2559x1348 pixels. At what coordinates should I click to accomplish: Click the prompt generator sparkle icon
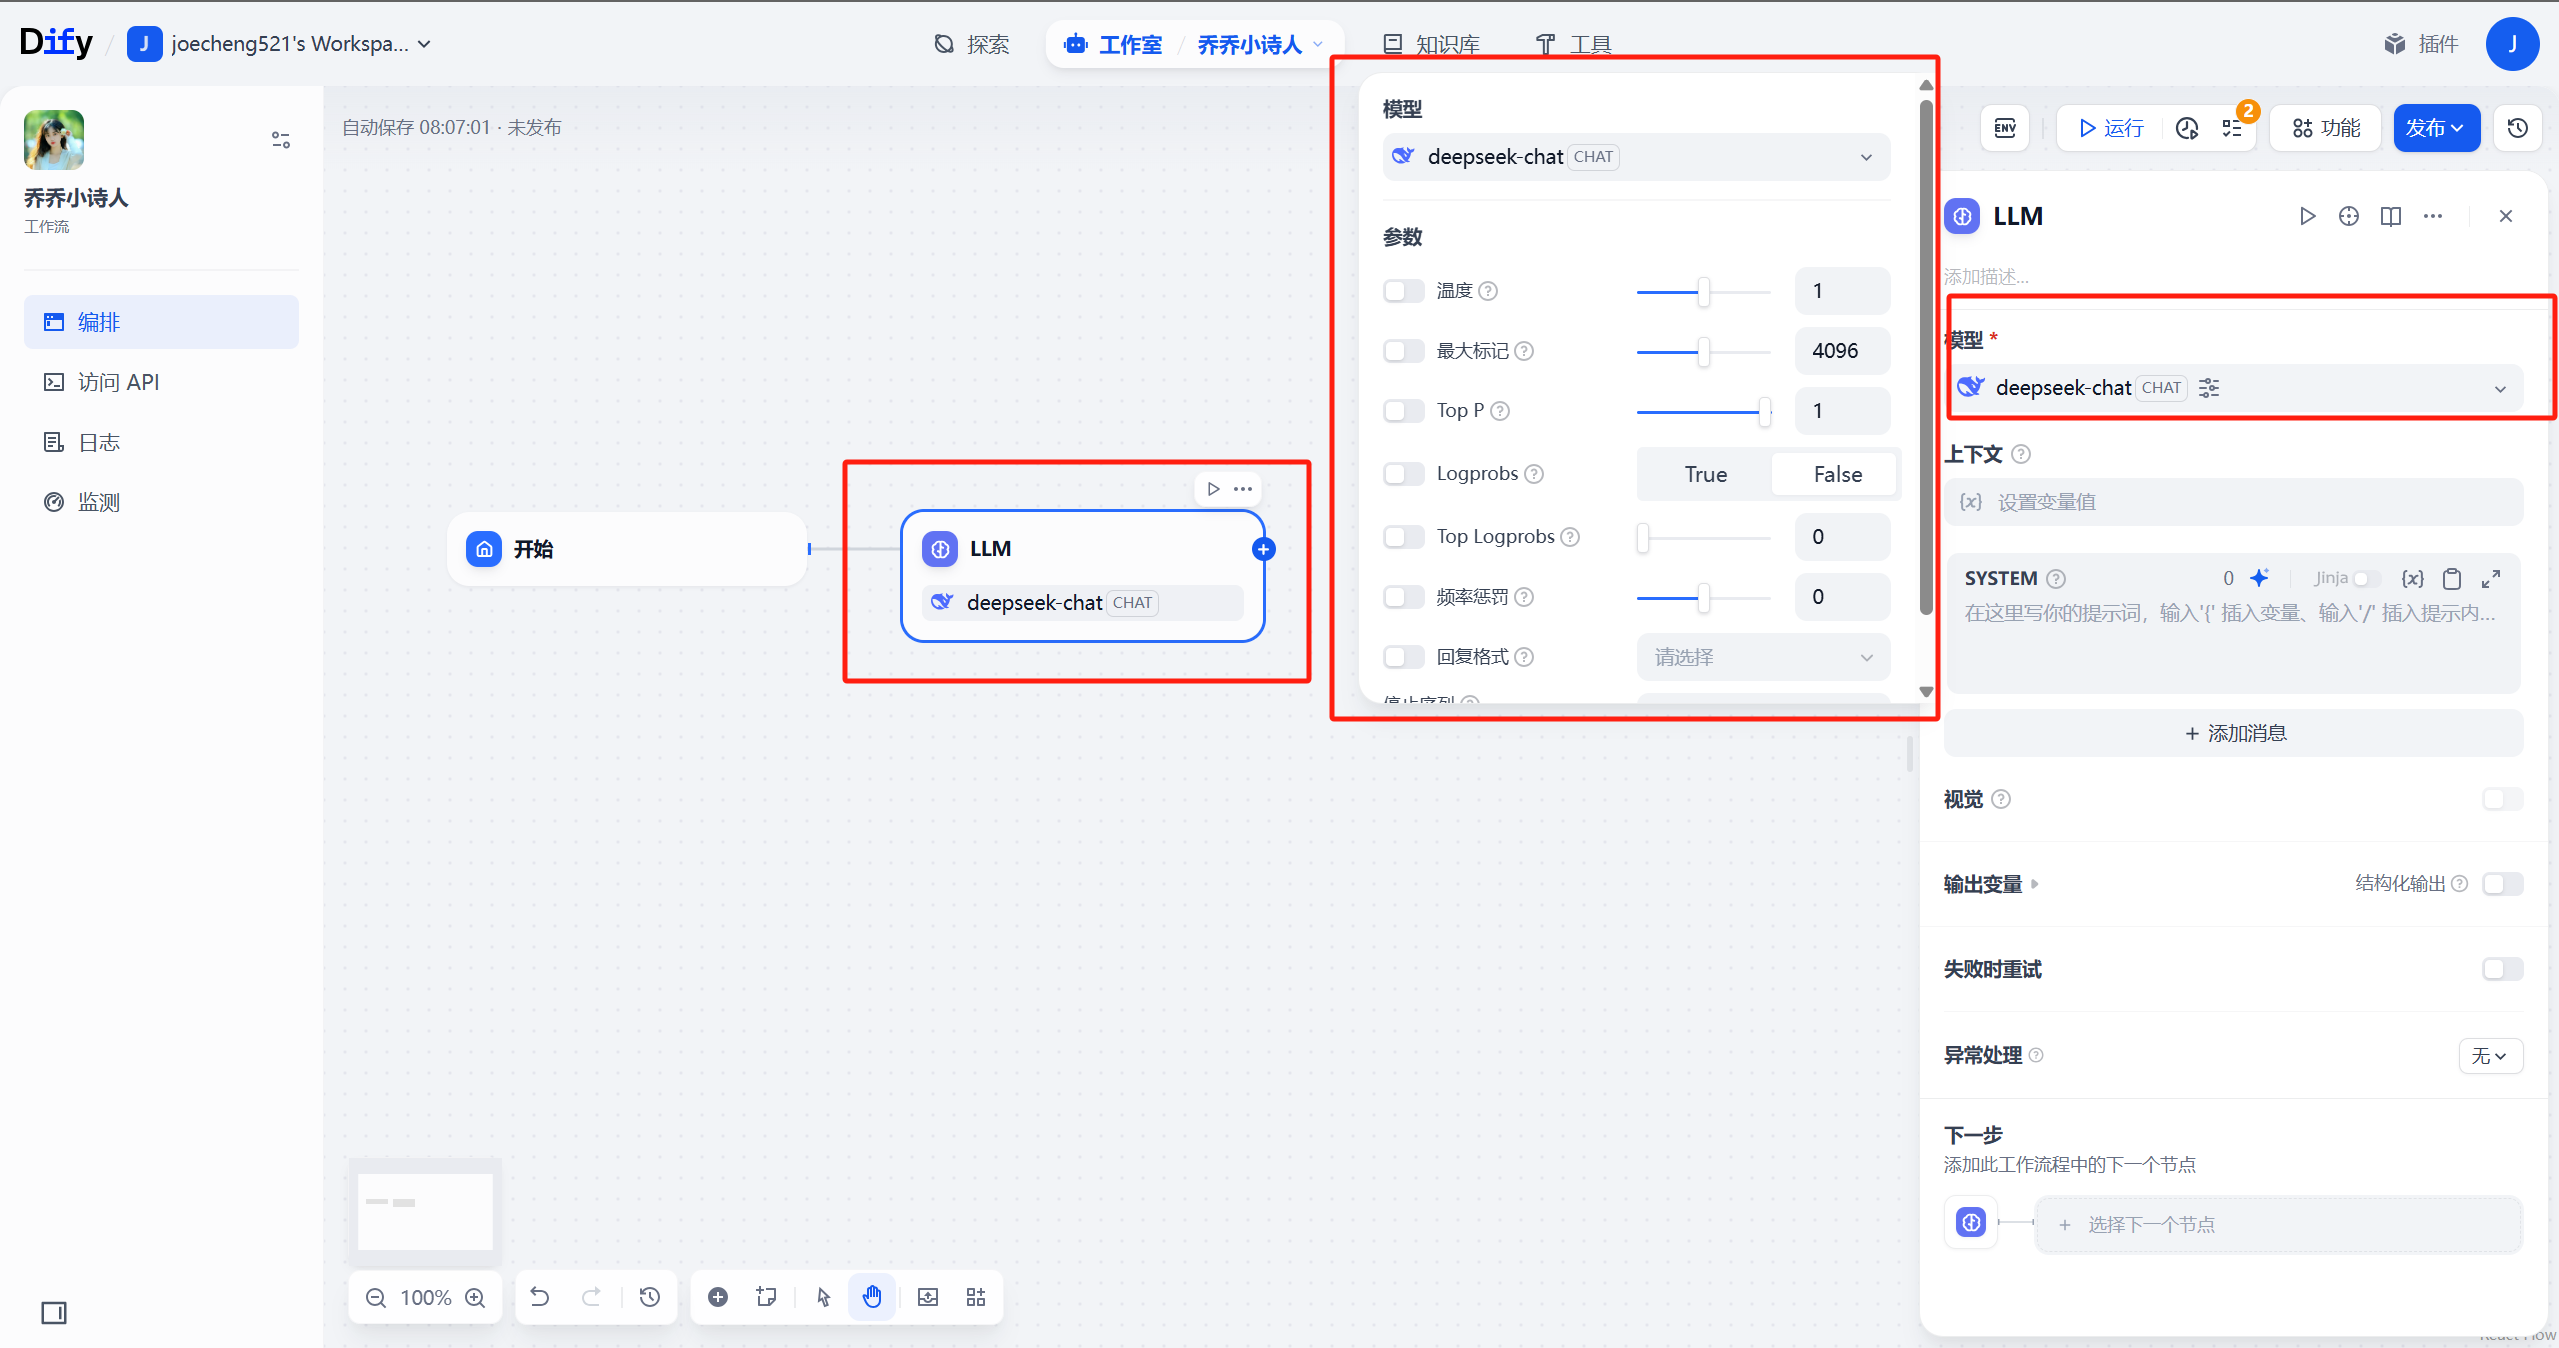point(2259,578)
